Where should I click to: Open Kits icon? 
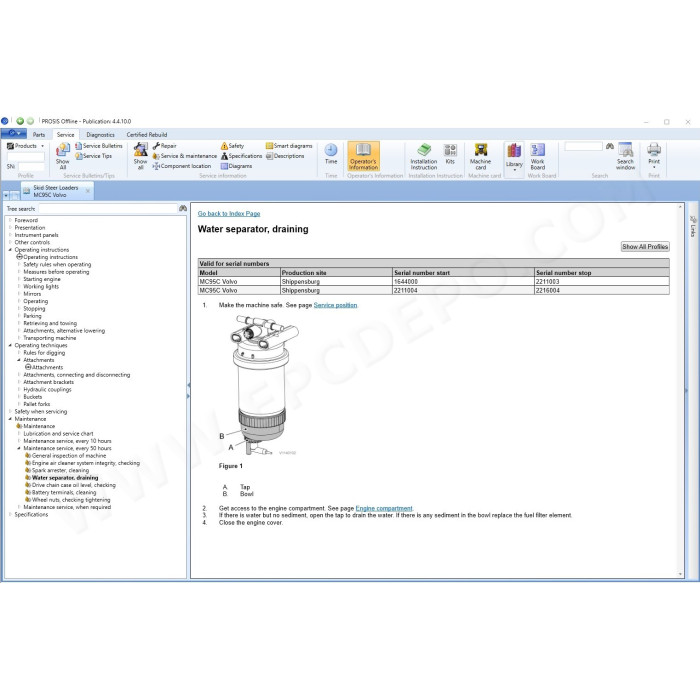click(450, 154)
